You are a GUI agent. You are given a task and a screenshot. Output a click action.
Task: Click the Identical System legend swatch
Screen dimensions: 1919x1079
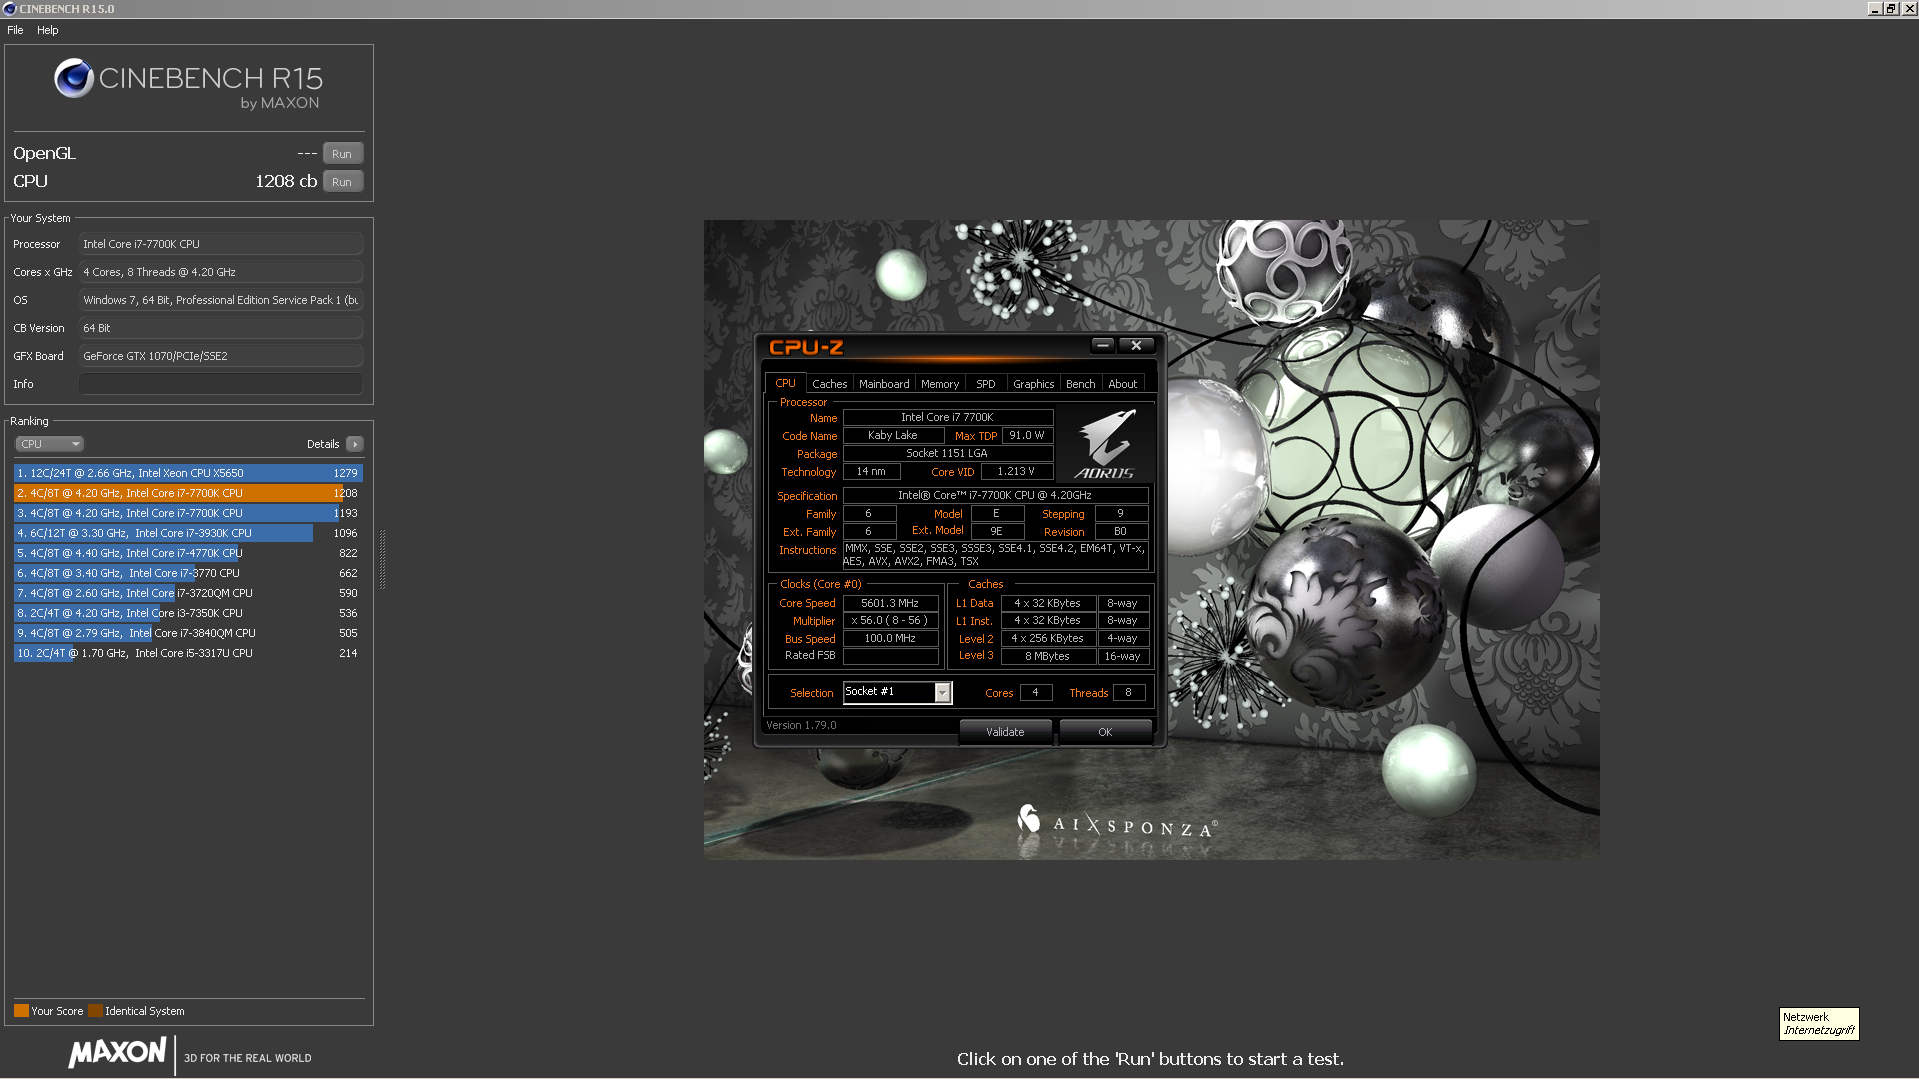[x=95, y=1011]
